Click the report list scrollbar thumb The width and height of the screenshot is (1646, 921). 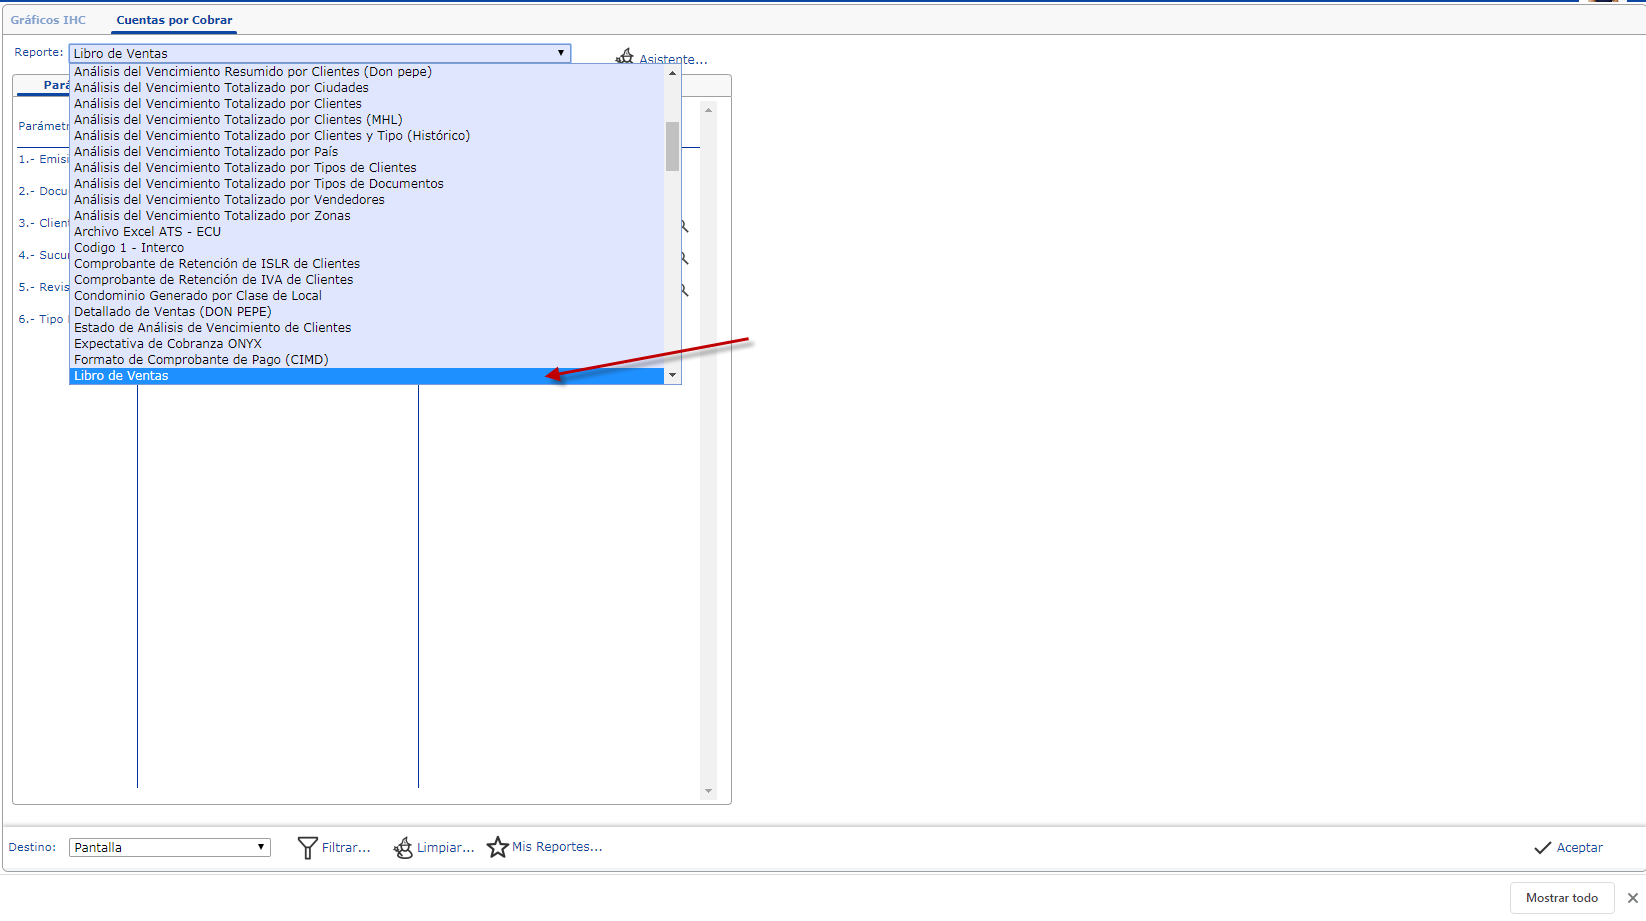click(x=672, y=146)
